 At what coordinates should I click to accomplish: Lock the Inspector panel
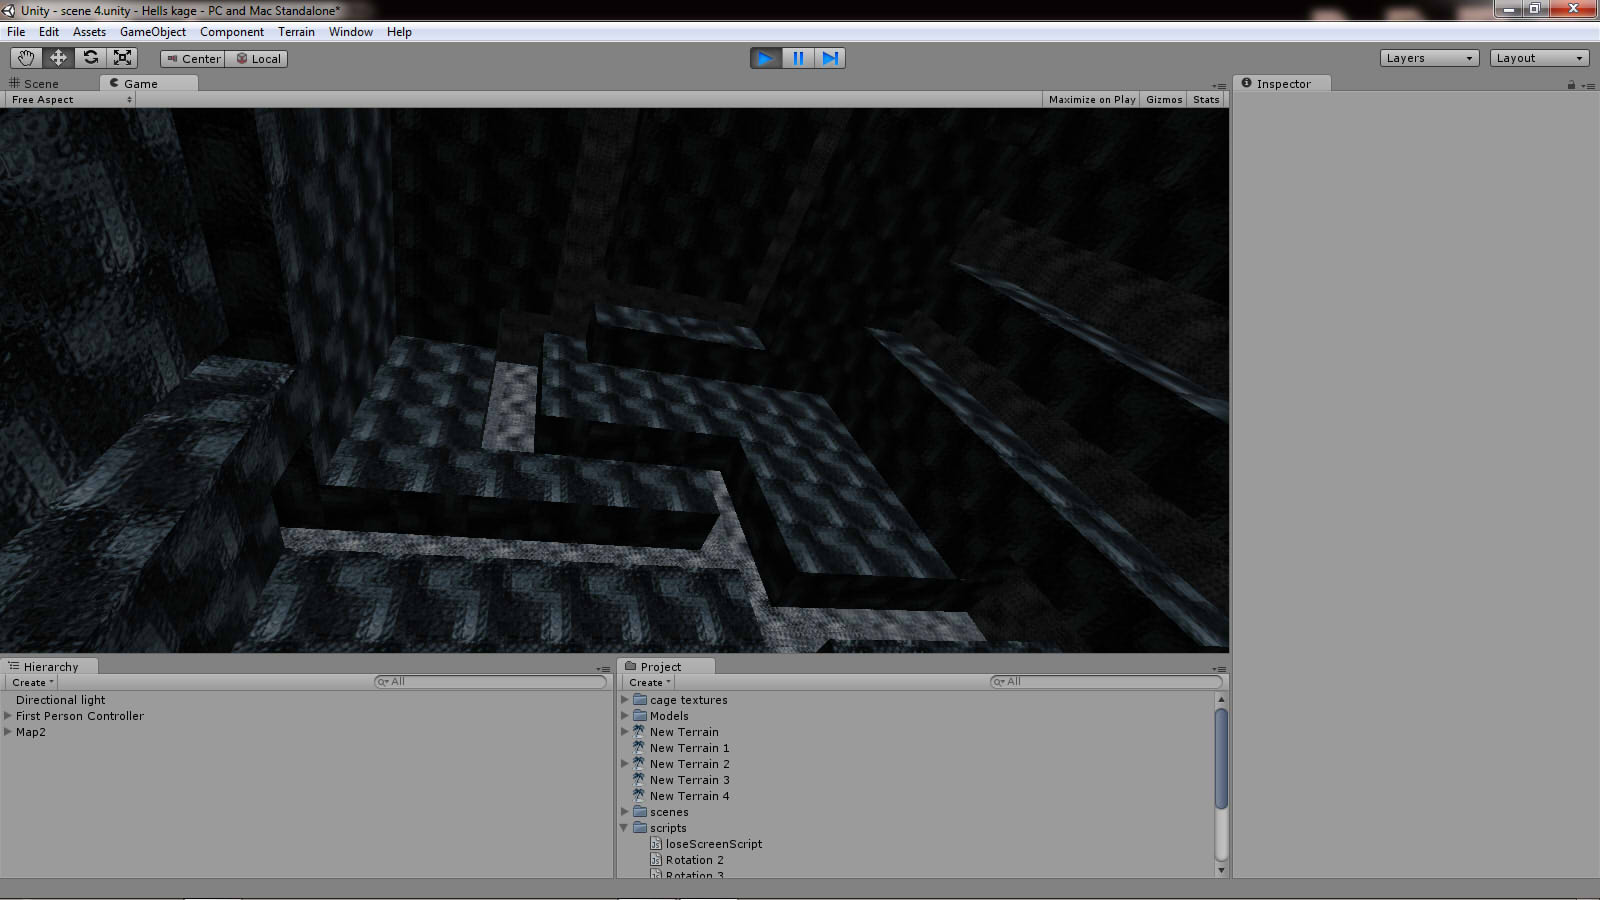click(x=1571, y=85)
